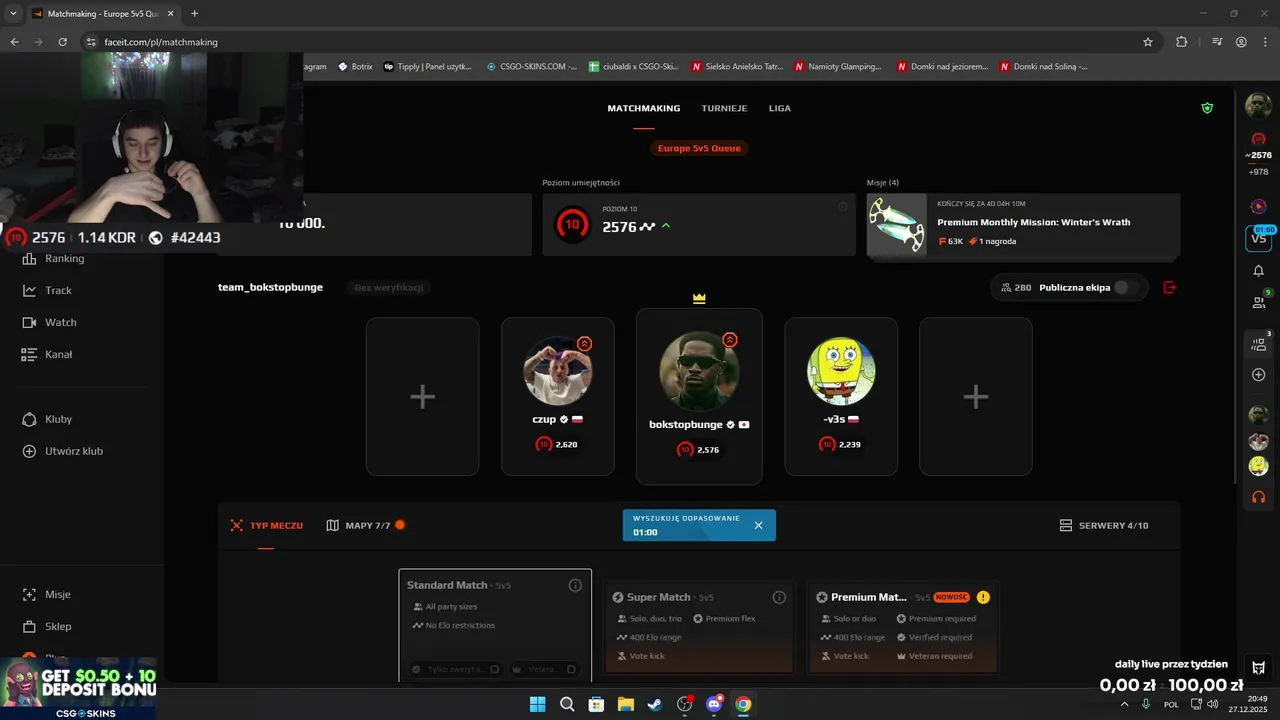Open the Chrome profile avatar icon

tap(1241, 42)
